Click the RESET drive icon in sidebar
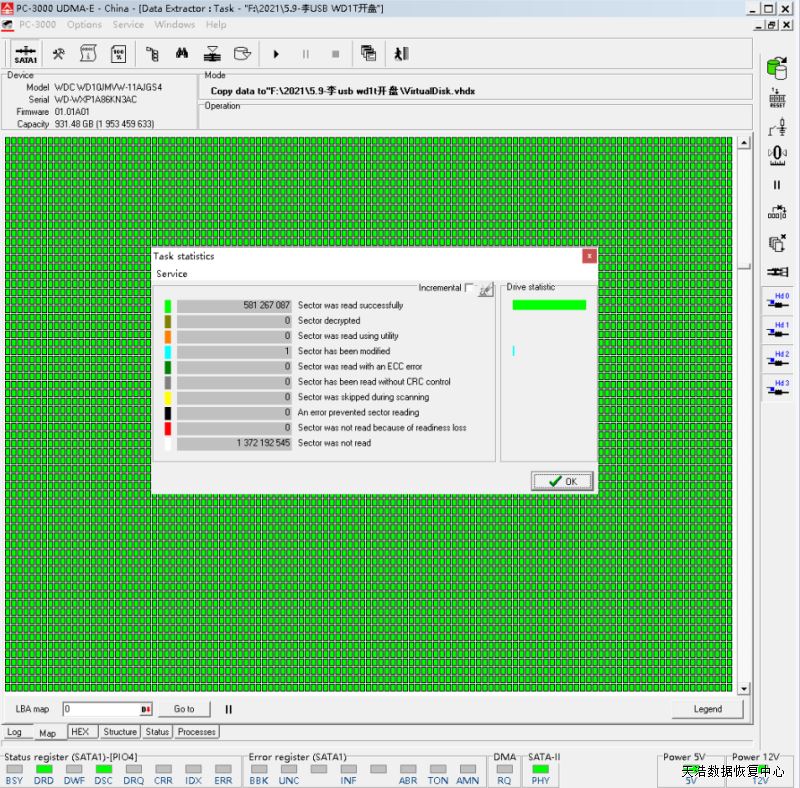 pyautogui.click(x=777, y=98)
